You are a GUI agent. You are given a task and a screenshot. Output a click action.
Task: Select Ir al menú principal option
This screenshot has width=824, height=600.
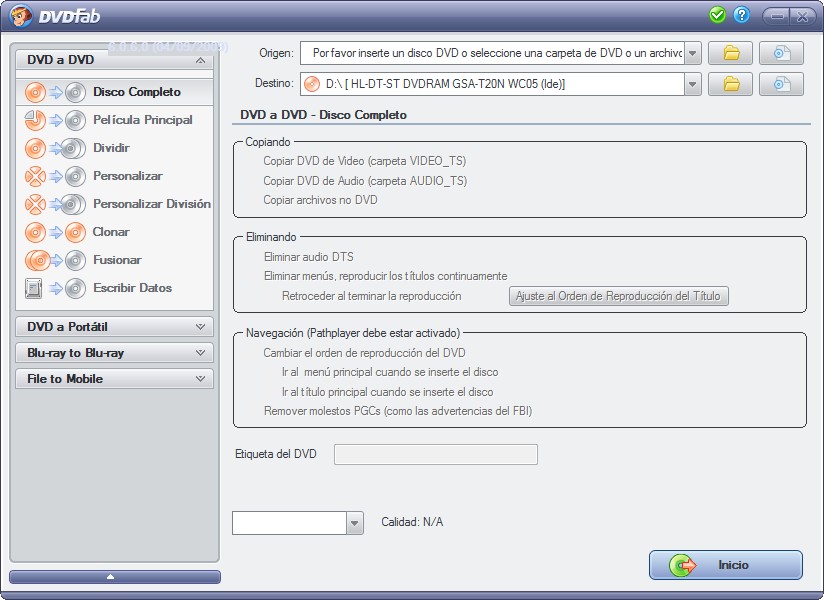(389, 372)
